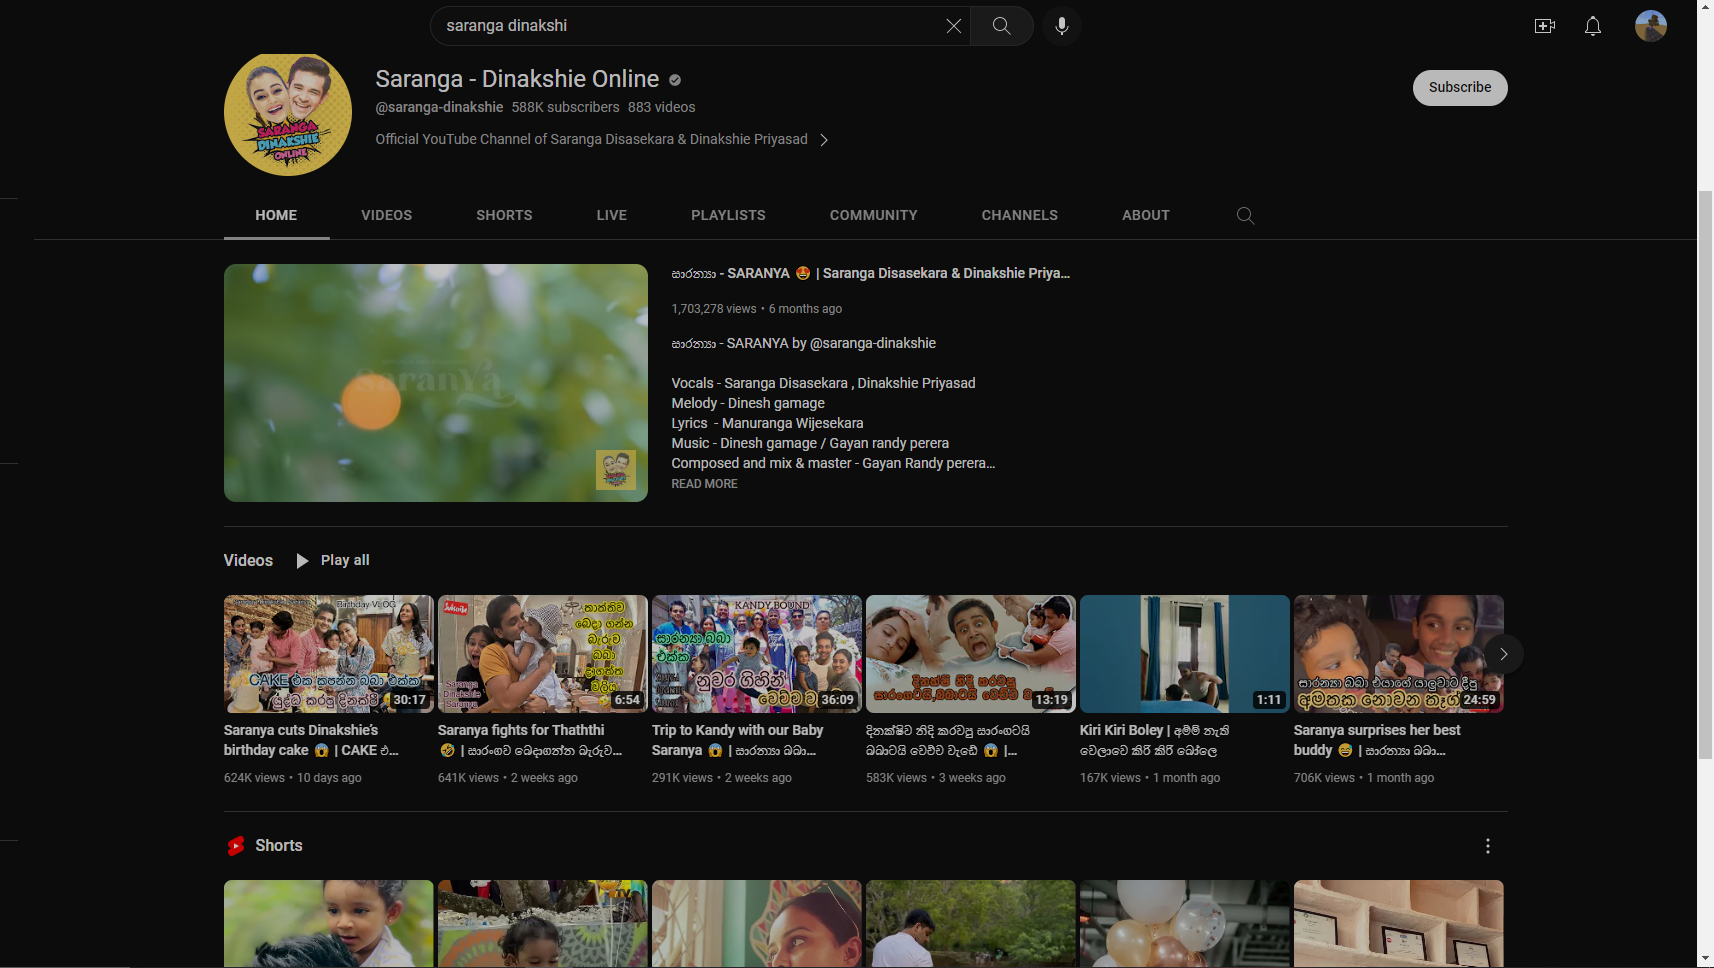Click the scrollbar up arrow
Screen dimensions: 1714x968
tap(1705, 7)
